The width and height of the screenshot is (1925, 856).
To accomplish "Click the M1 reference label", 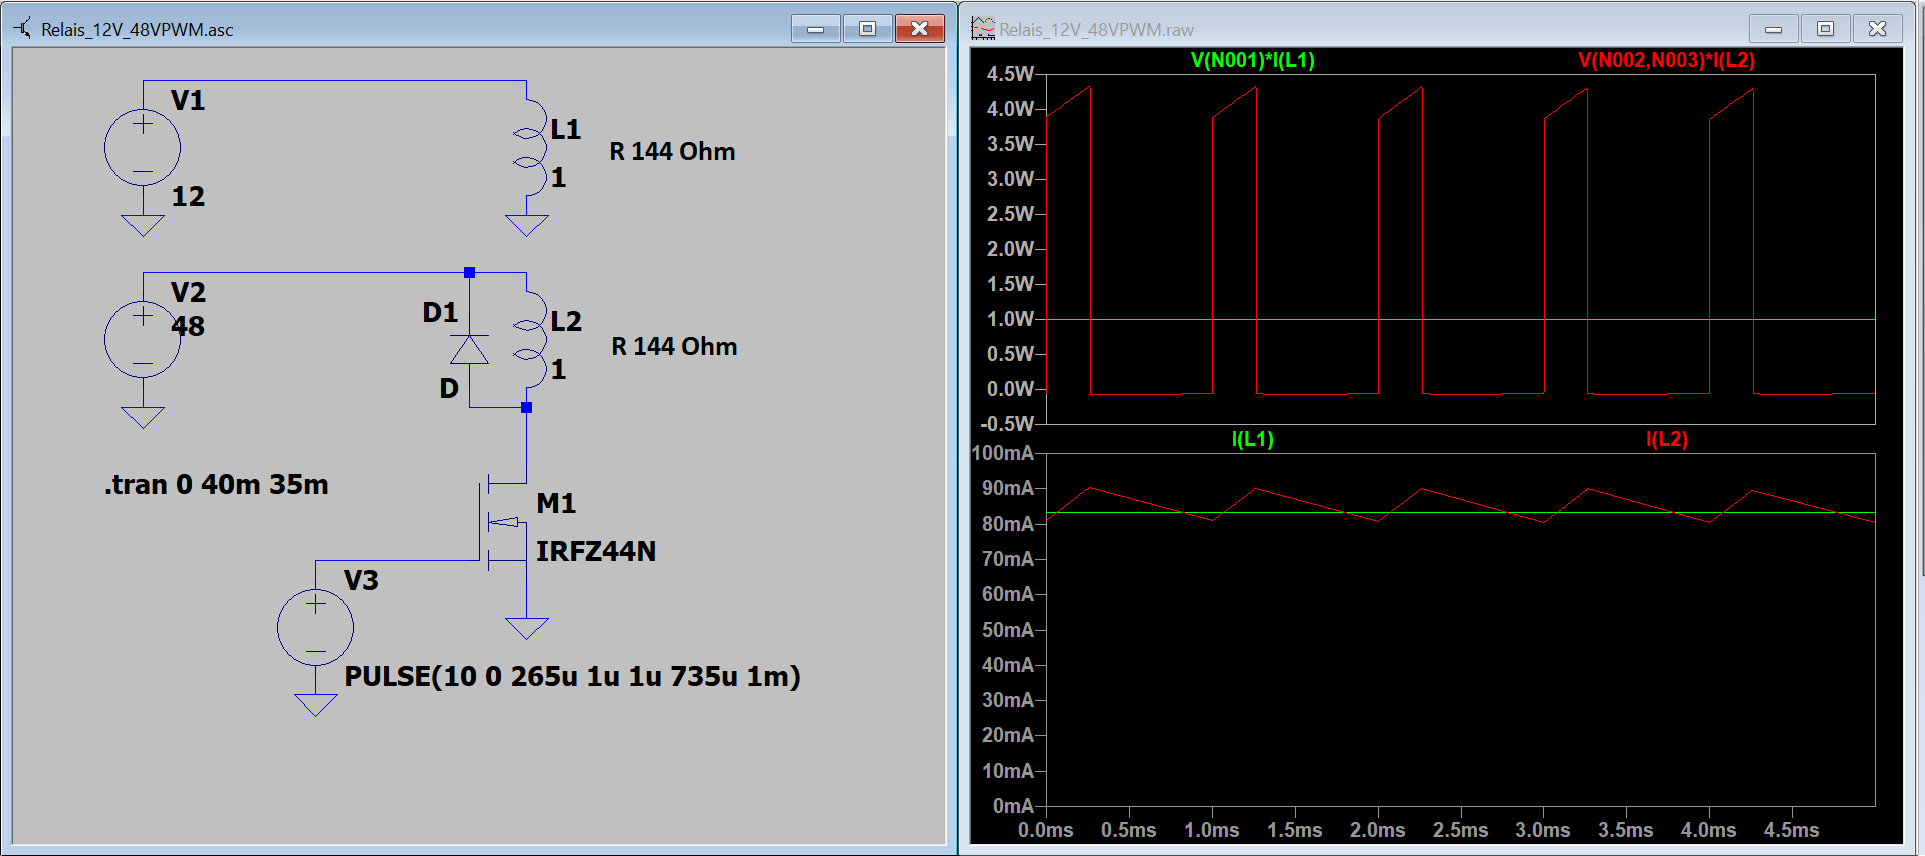I will point(556,504).
